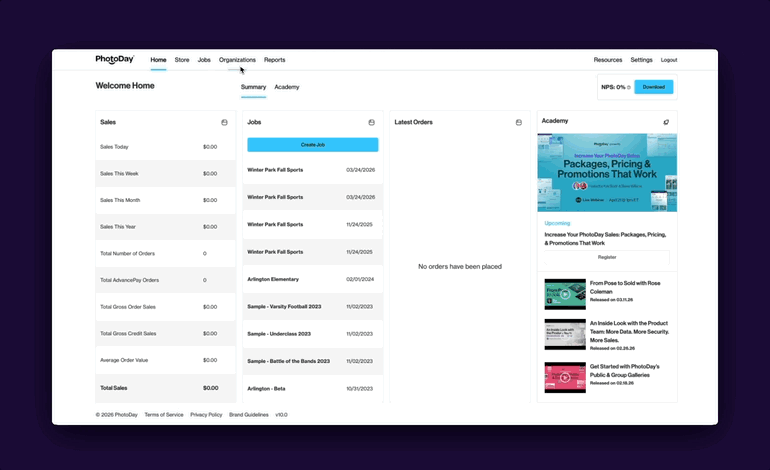This screenshot has height=470, width=770.
Task: Click the 10/31/2023 job date
Action: (x=359, y=388)
